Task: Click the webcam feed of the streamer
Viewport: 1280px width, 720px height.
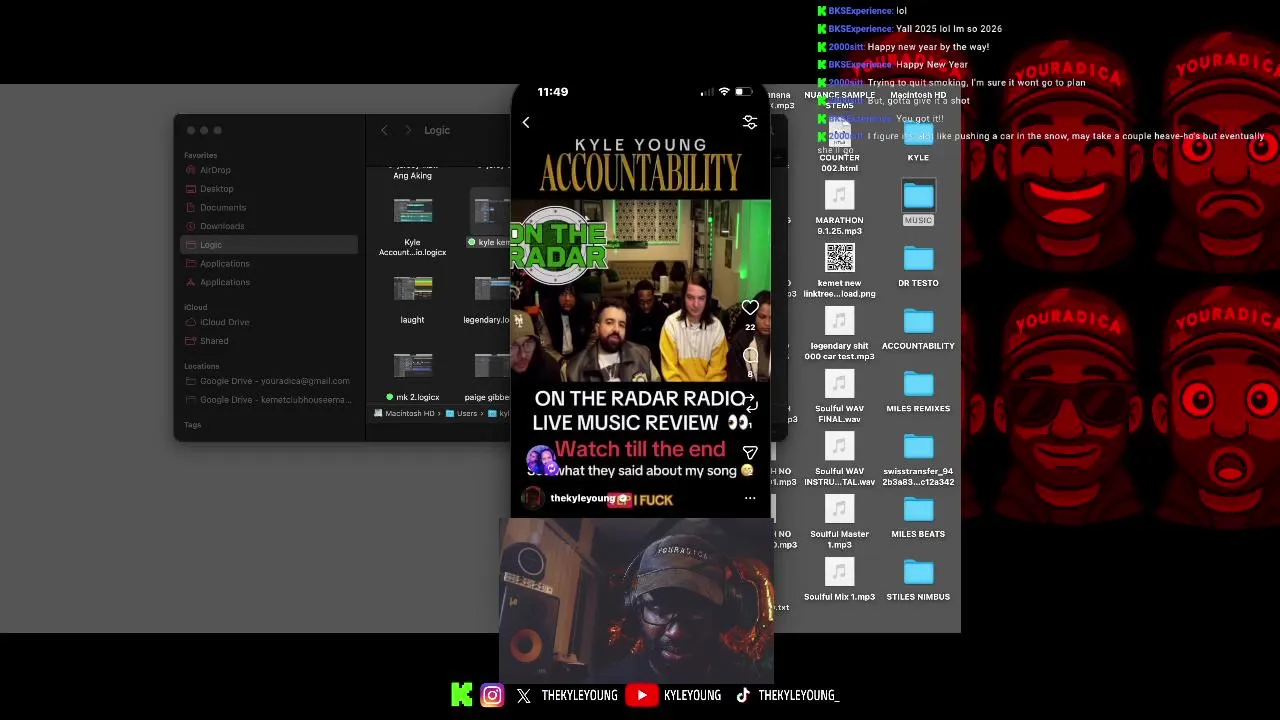Action: click(636, 600)
